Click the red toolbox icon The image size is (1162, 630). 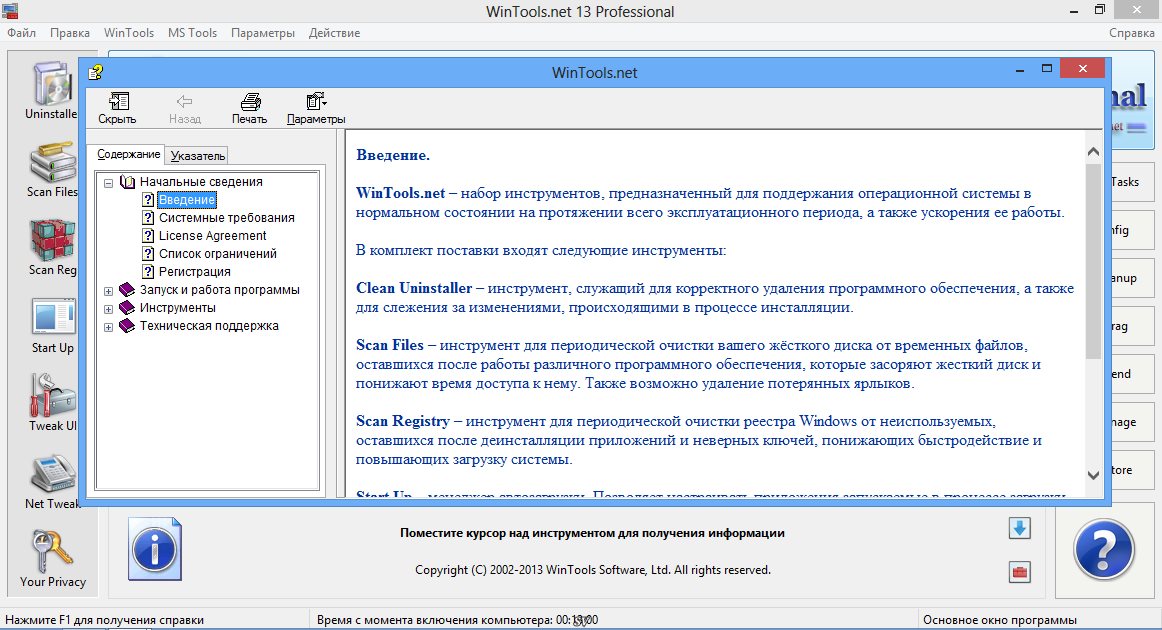coord(1019,572)
